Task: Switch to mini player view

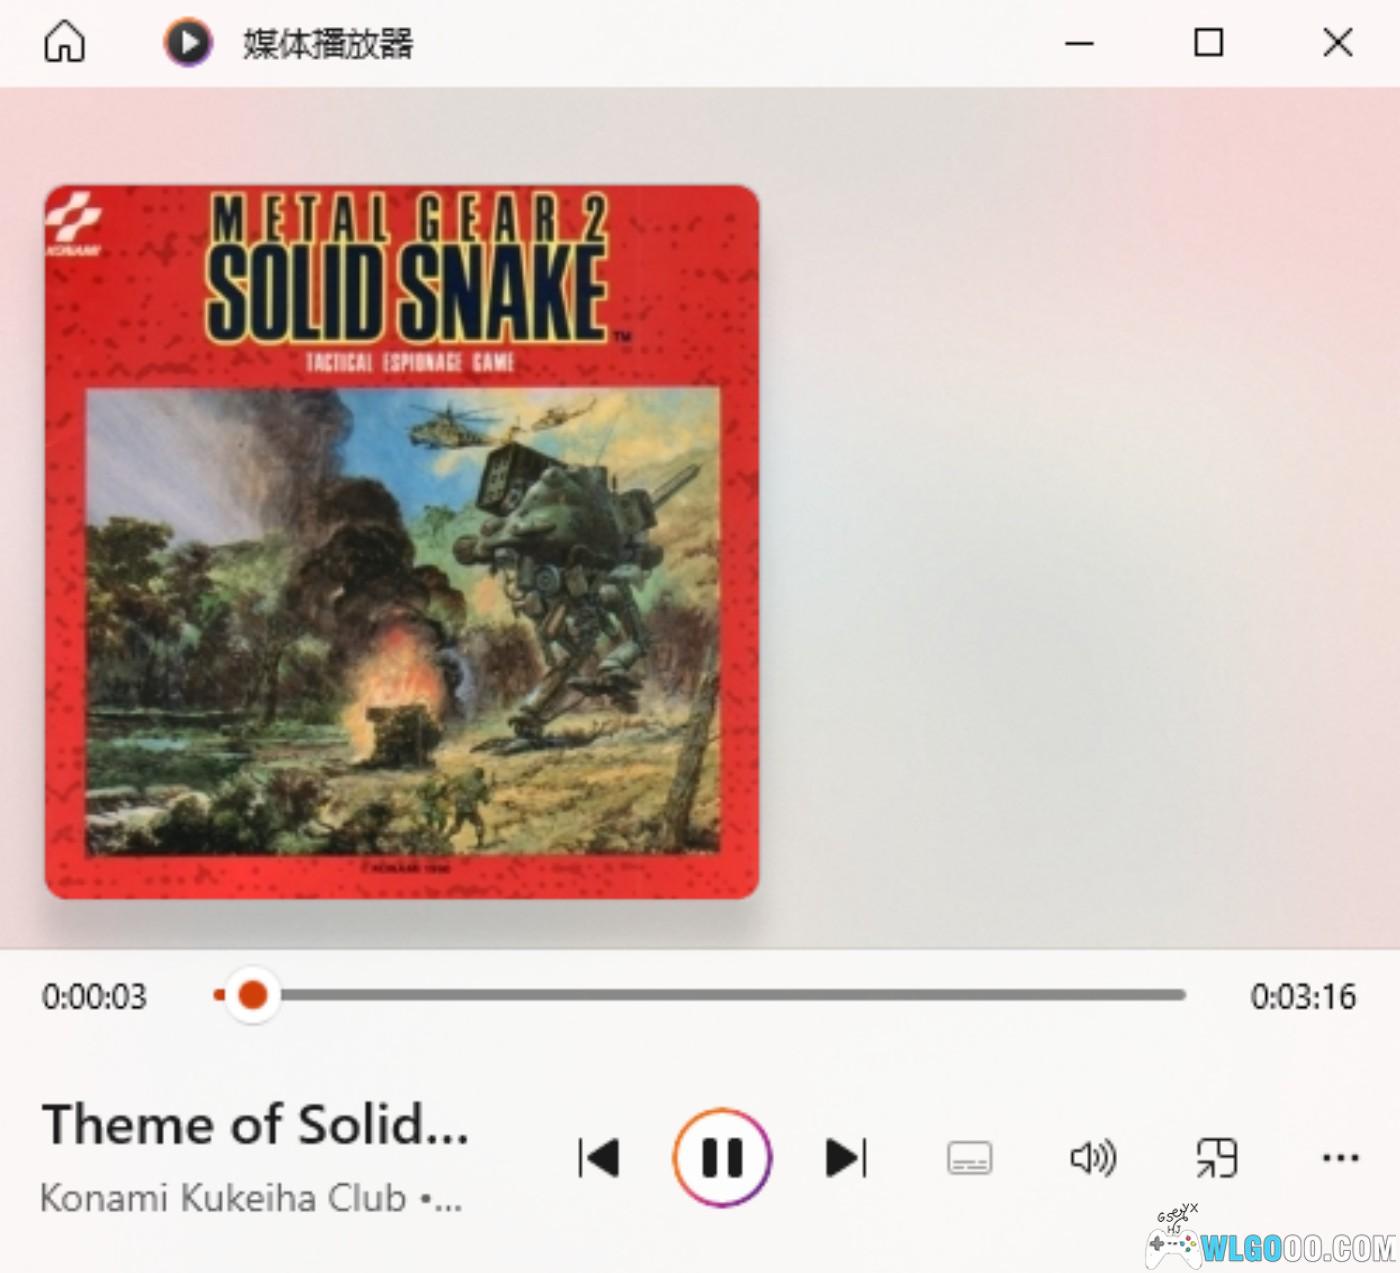Action: pyautogui.click(x=1217, y=1158)
